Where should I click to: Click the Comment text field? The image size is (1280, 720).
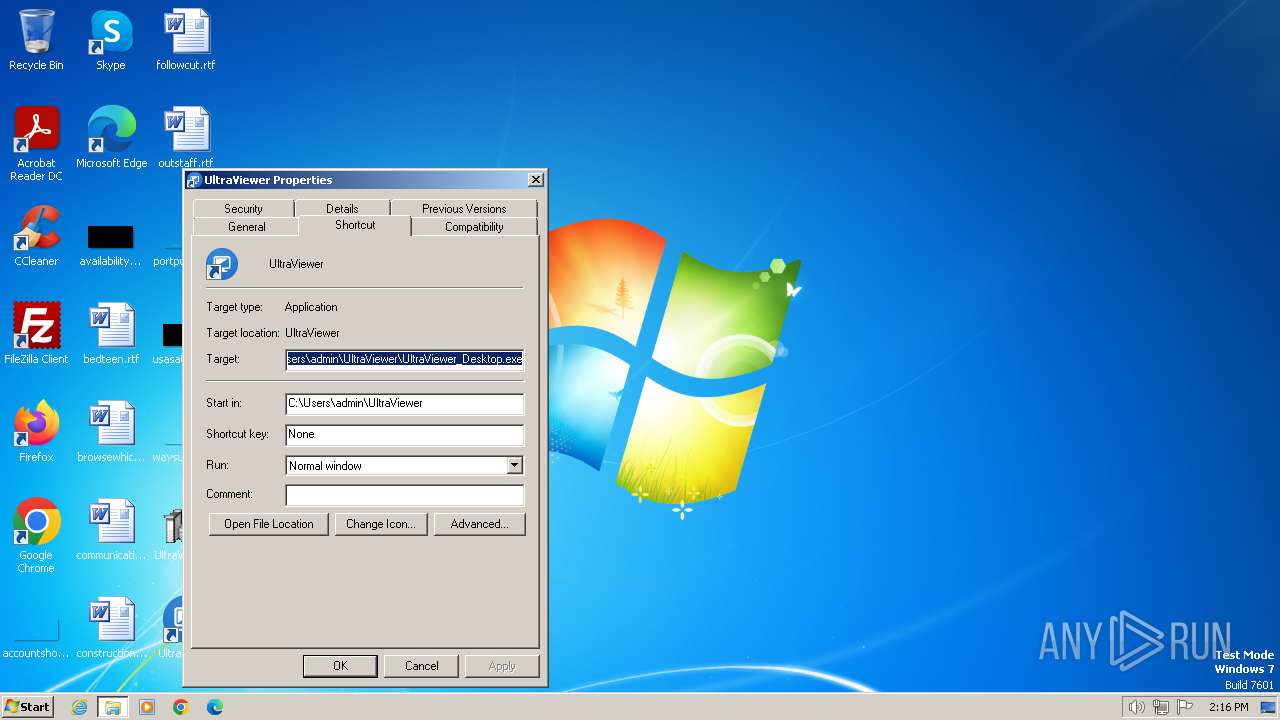(x=404, y=495)
